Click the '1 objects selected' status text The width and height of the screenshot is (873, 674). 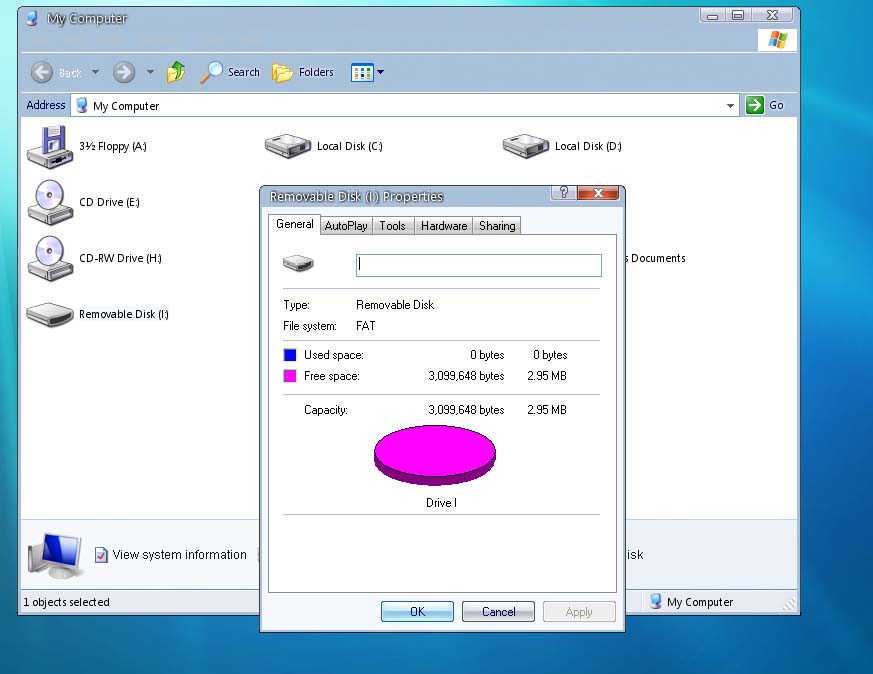(66, 602)
